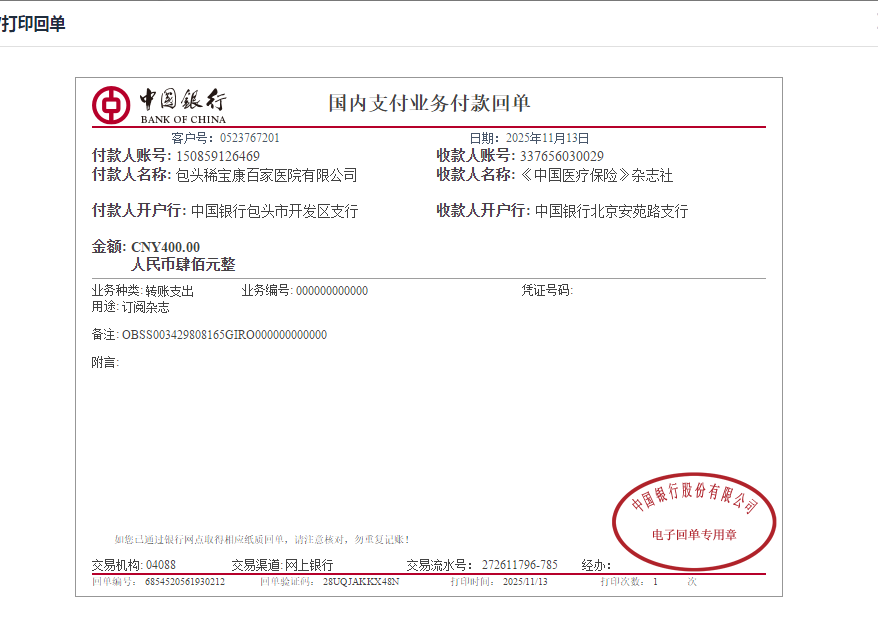
Task: Click the Bank of China logo
Action: [159, 105]
